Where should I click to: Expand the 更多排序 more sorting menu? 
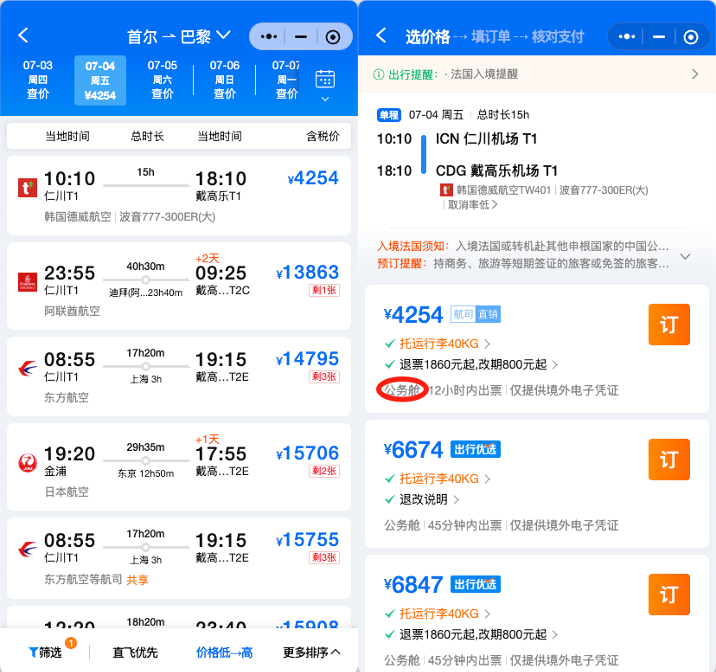point(311,652)
